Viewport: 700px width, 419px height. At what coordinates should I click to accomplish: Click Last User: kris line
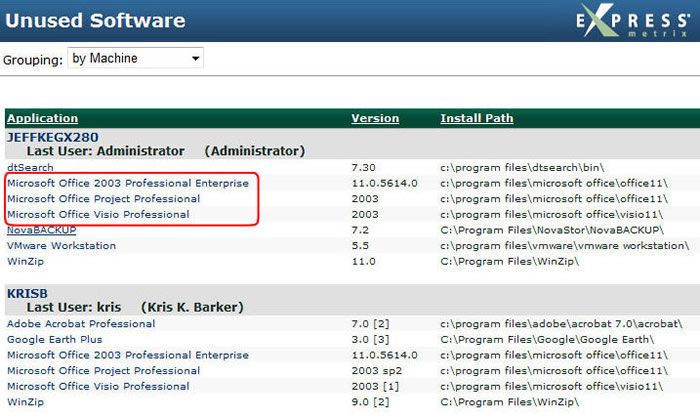pyautogui.click(x=135, y=307)
